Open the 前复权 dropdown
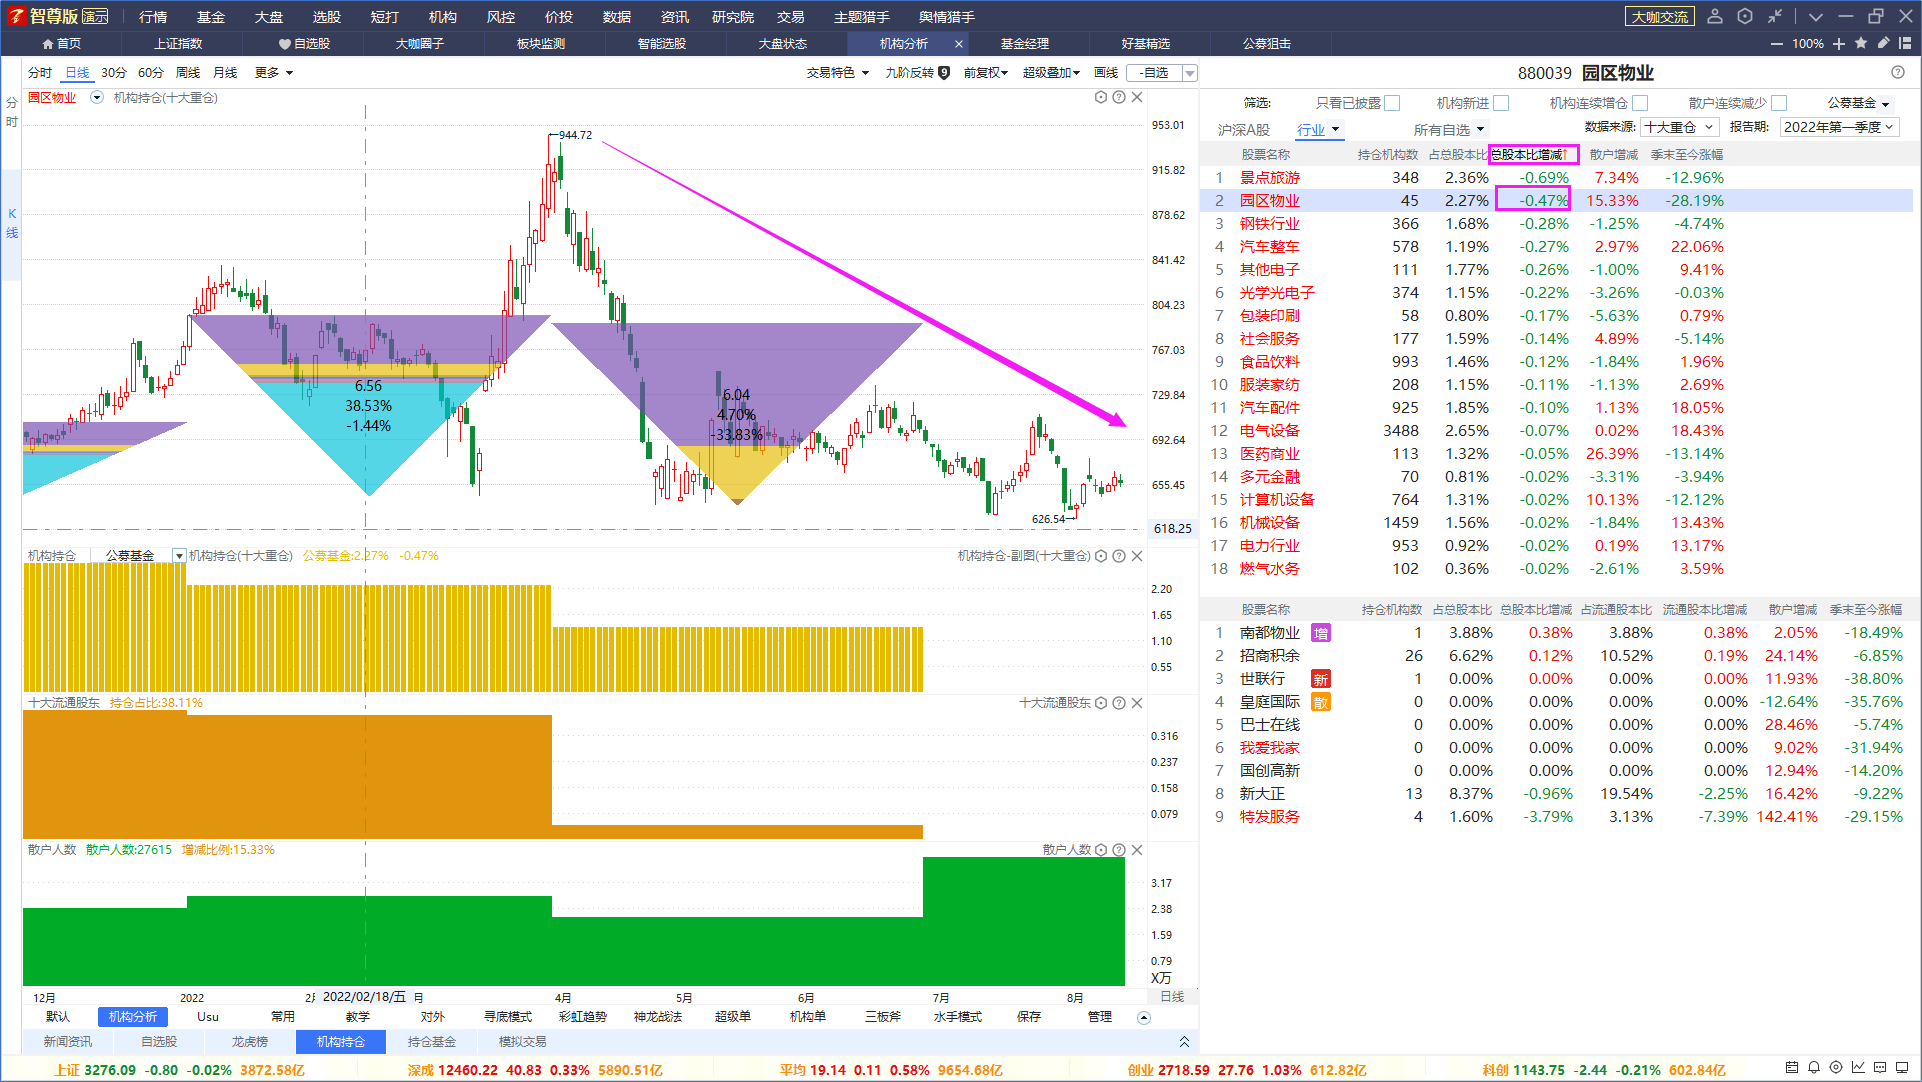This screenshot has height=1082, width=1922. [986, 72]
